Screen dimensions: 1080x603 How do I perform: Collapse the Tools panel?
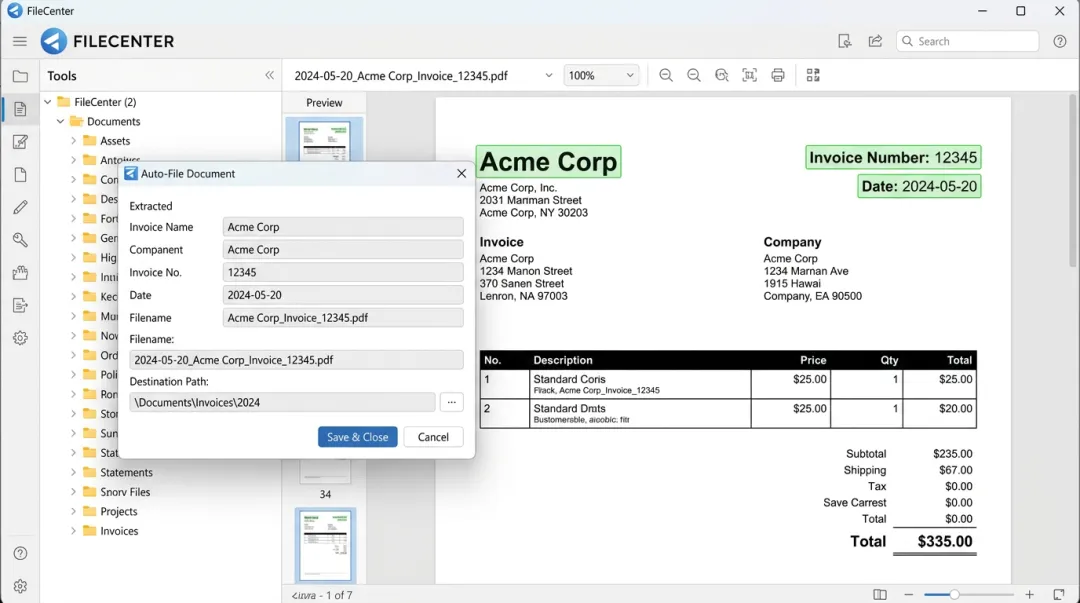(269, 76)
